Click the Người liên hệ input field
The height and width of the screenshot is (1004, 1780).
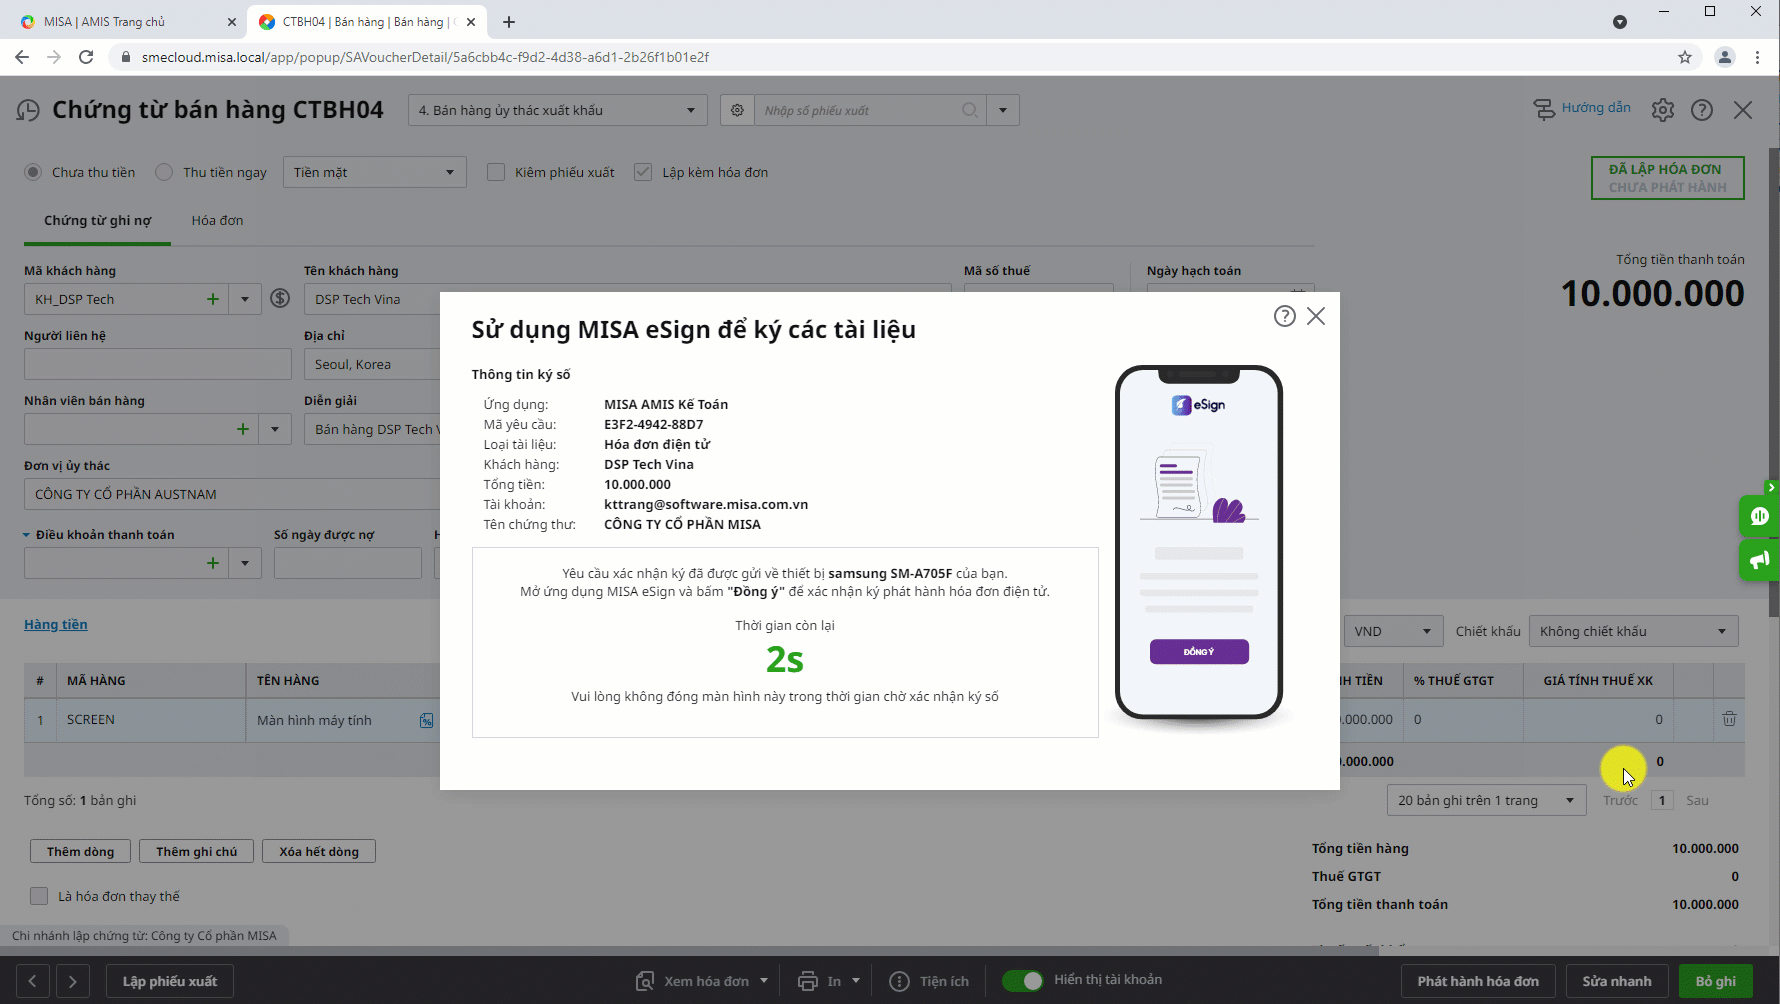(x=157, y=364)
